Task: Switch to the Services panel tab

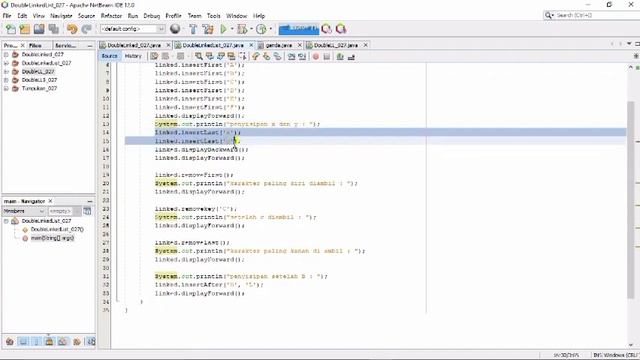Action: coord(65,45)
